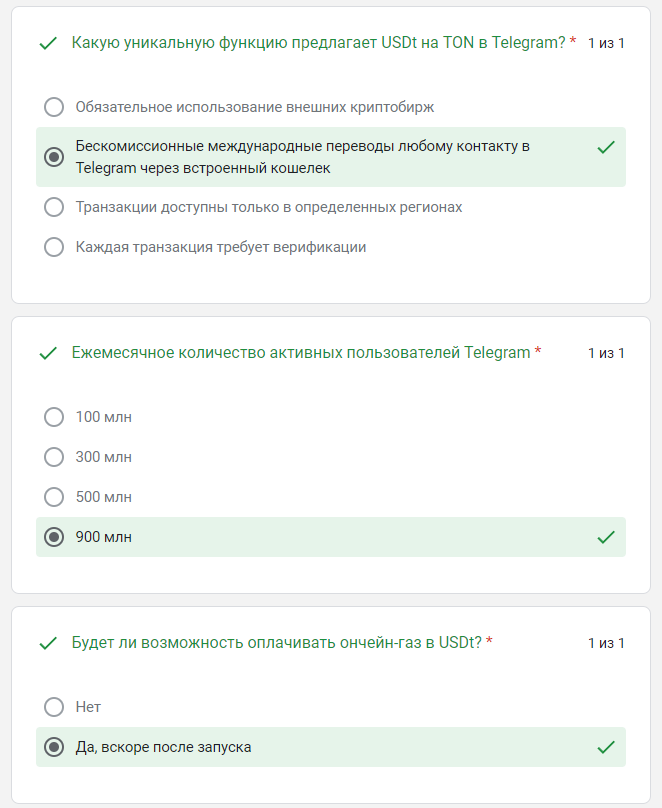The height and width of the screenshot is (808, 662).
Task: Select the '300 млн' radio button
Action: [54, 457]
